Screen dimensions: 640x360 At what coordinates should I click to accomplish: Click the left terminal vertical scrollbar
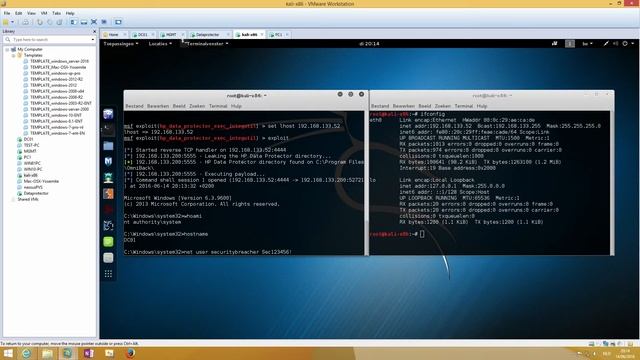(366, 183)
